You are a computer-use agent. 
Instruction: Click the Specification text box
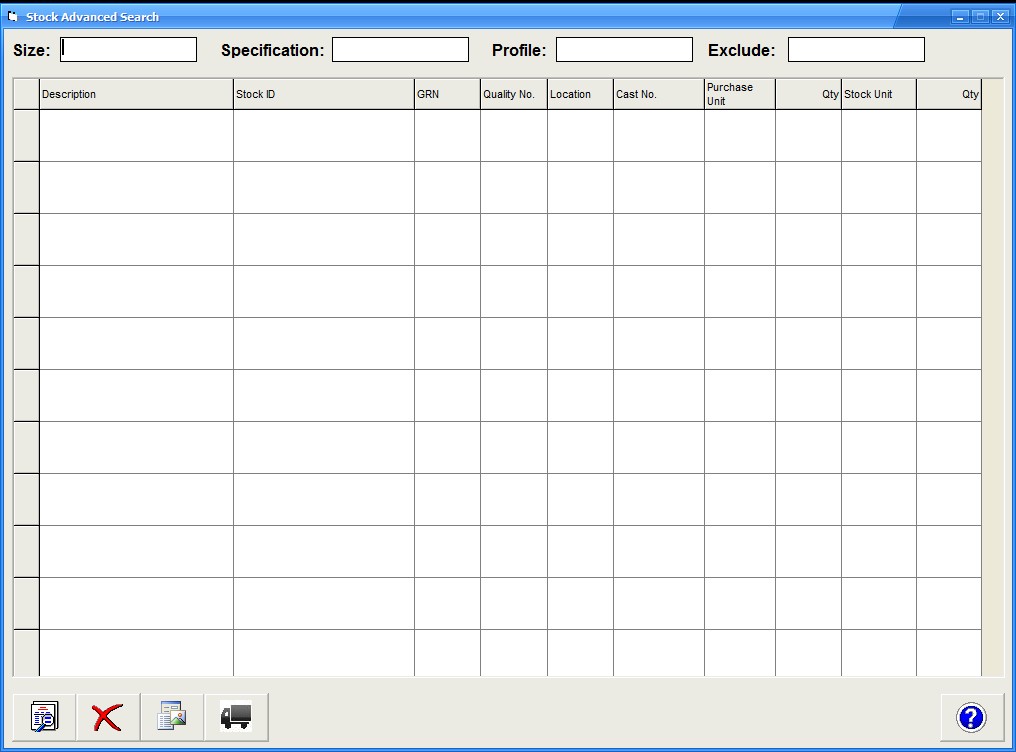click(400, 50)
